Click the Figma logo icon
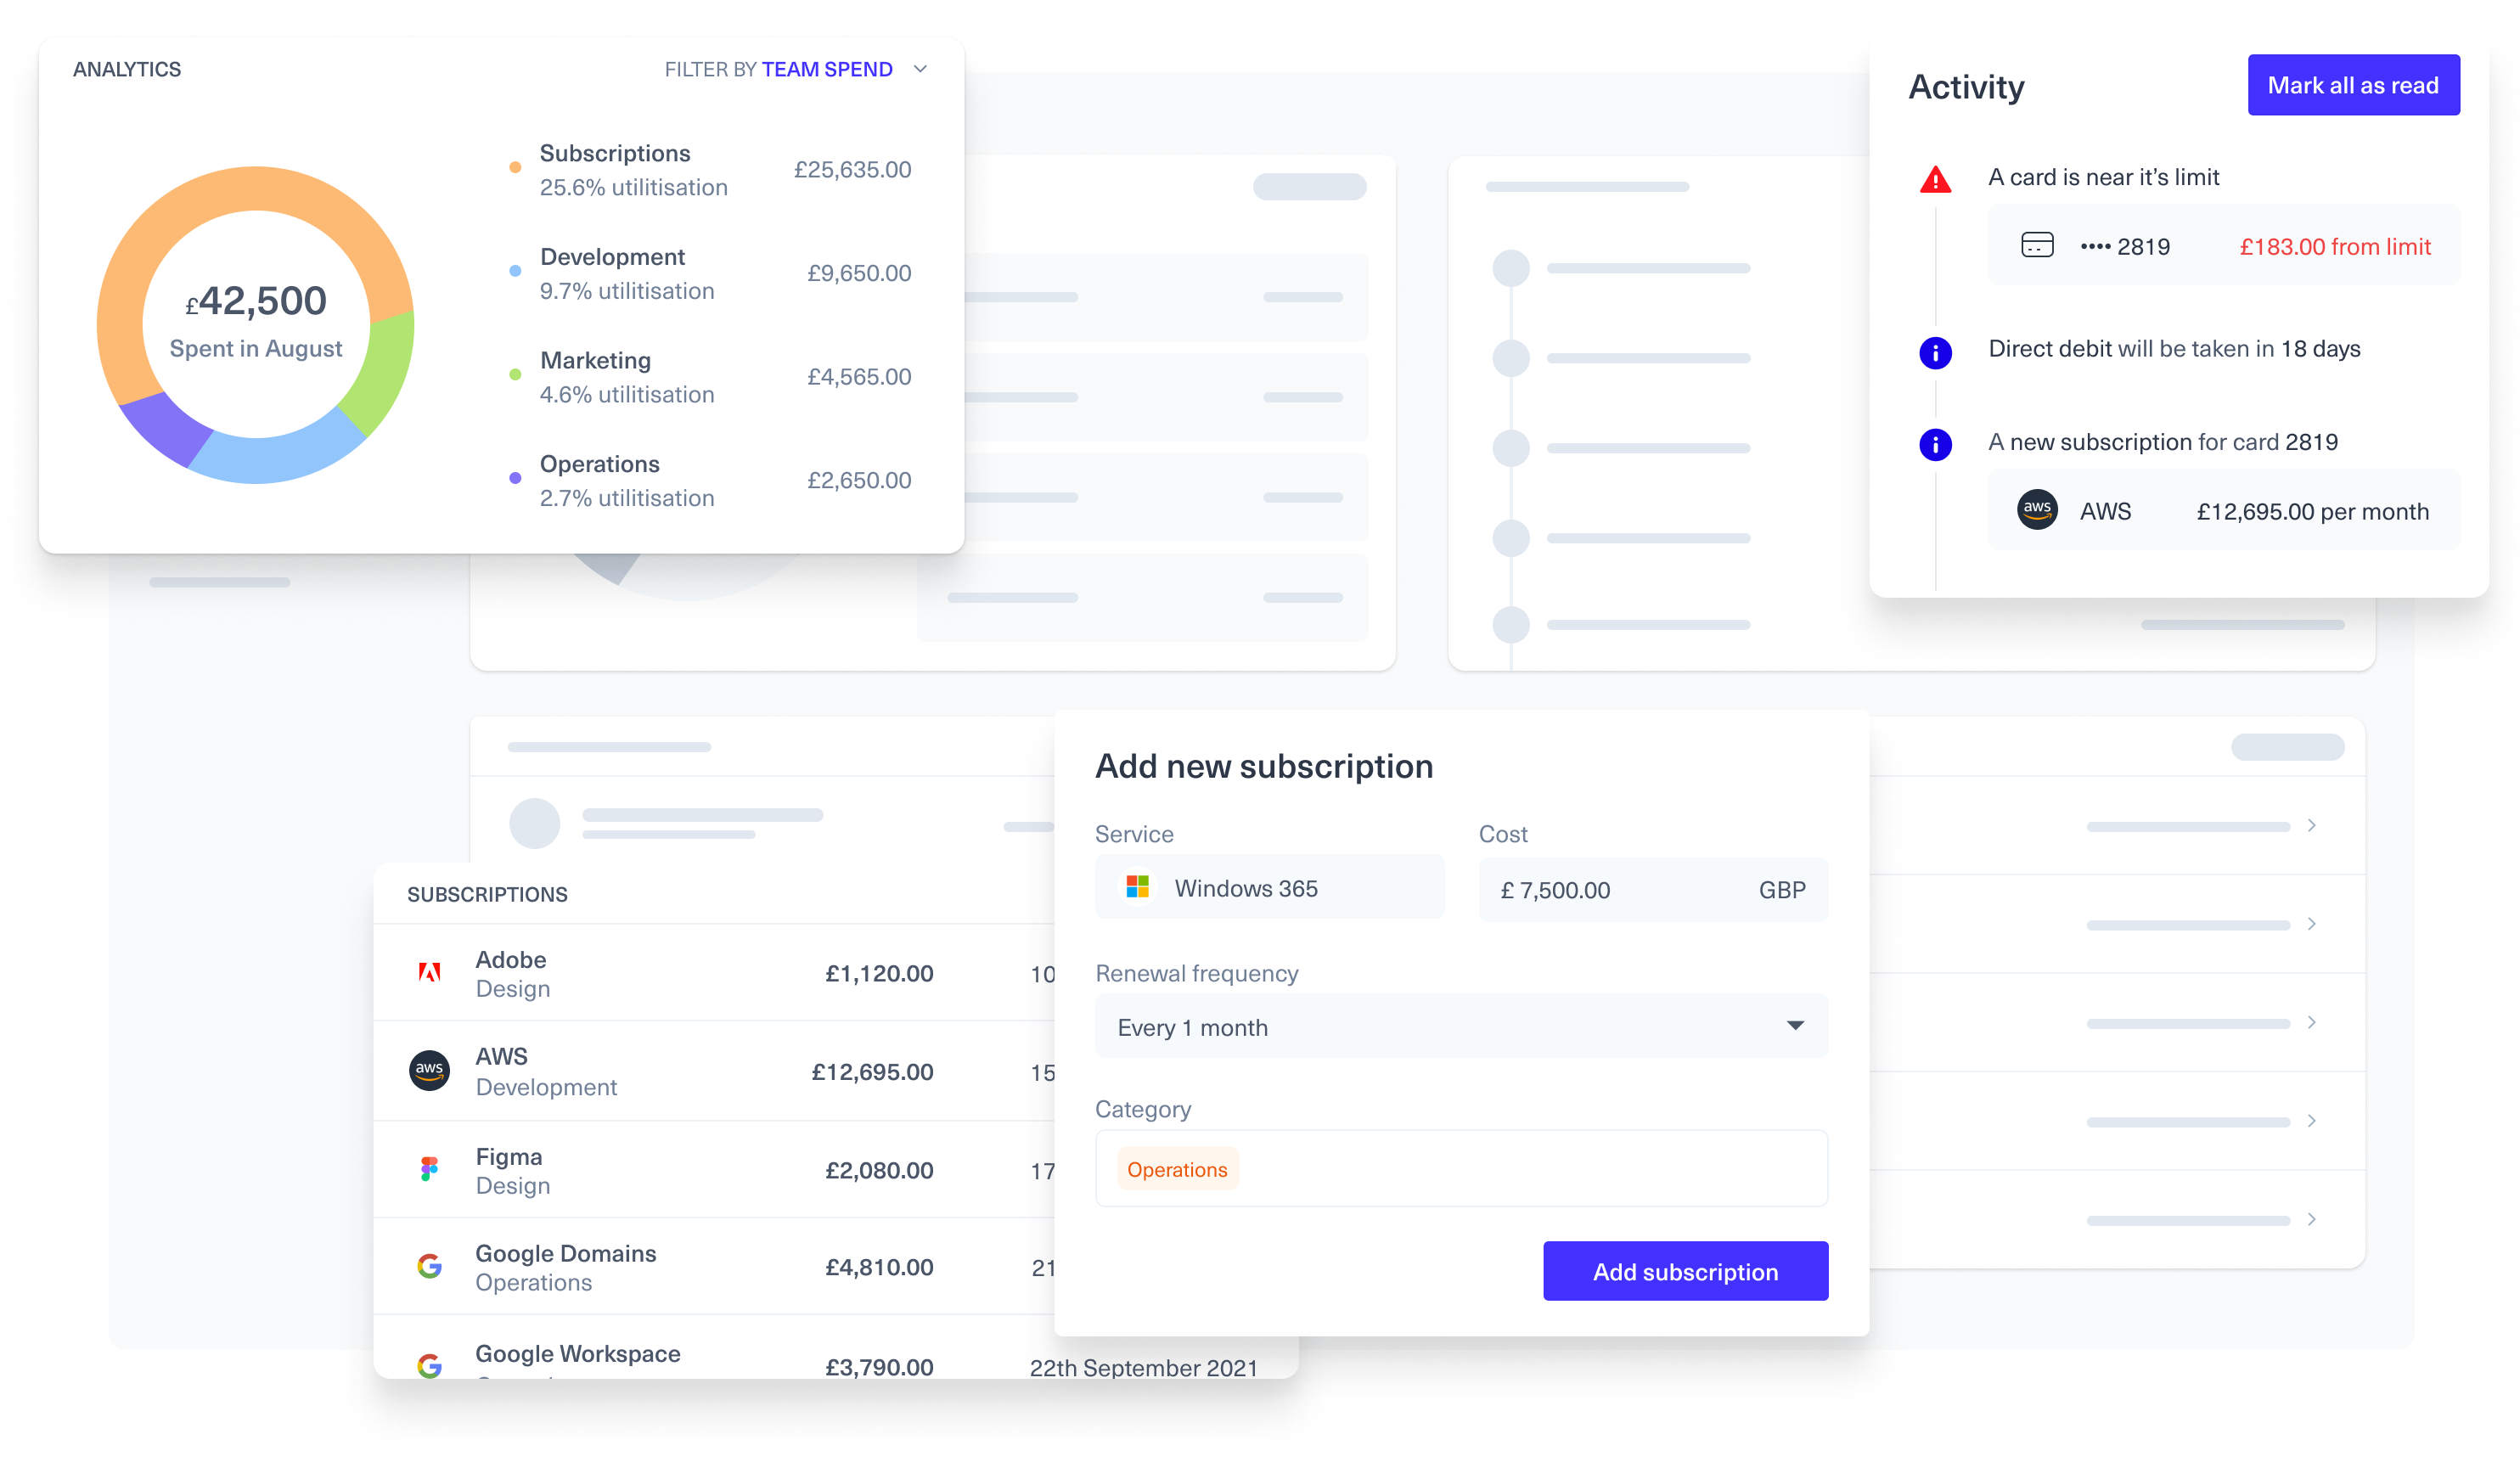 pos(429,1168)
